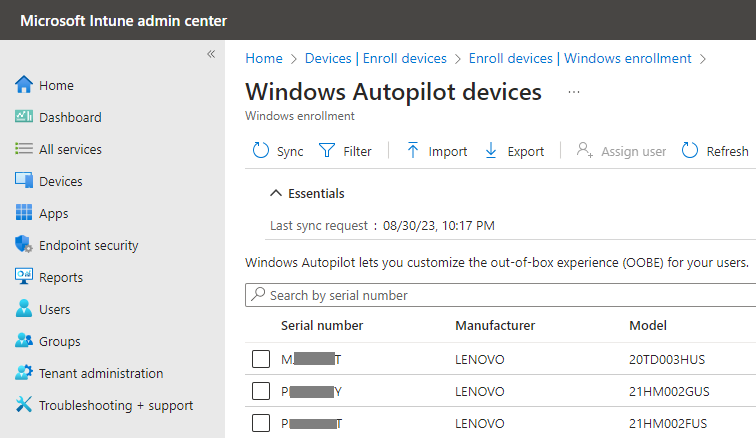Click the redacted serial in 21HM002GUS row
Image resolution: width=756 pixels, height=438 pixels.
[311, 392]
